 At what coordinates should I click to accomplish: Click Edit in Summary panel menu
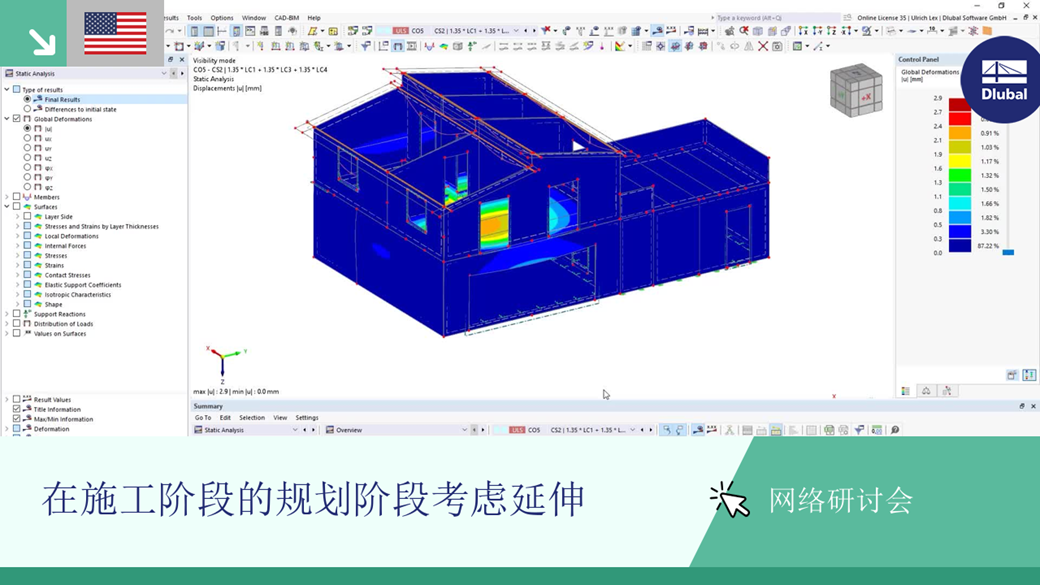(x=226, y=418)
